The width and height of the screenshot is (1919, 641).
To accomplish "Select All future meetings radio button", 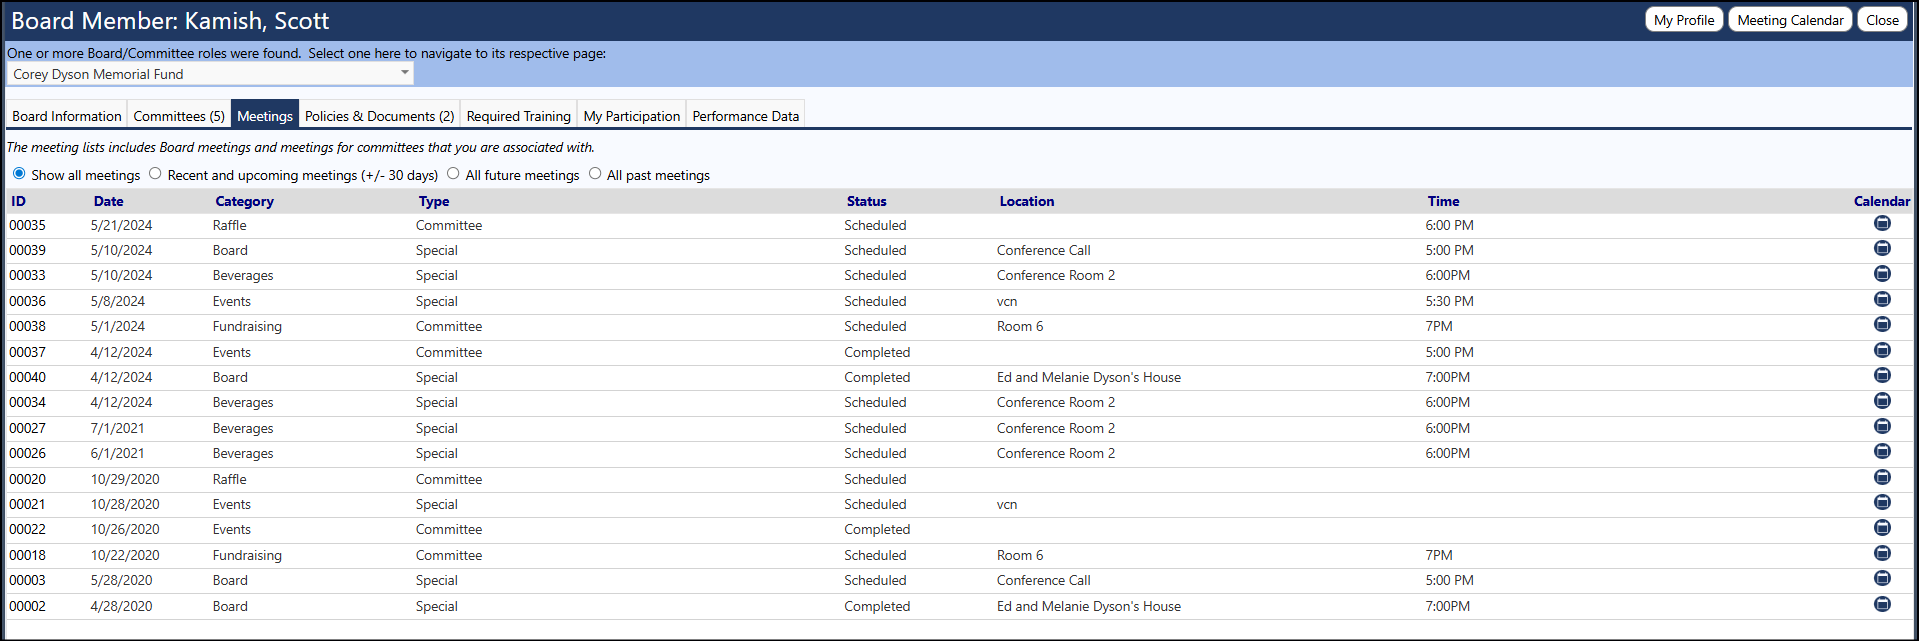I will (453, 173).
